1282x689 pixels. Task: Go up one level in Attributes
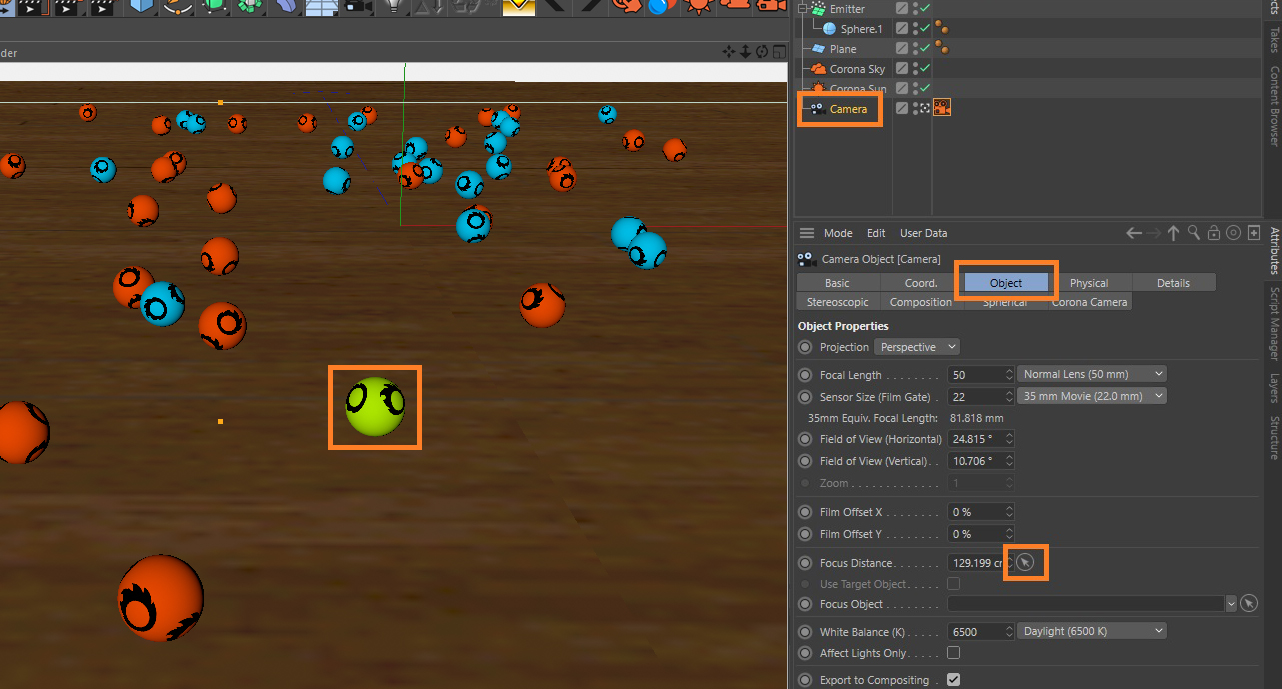(x=1174, y=233)
